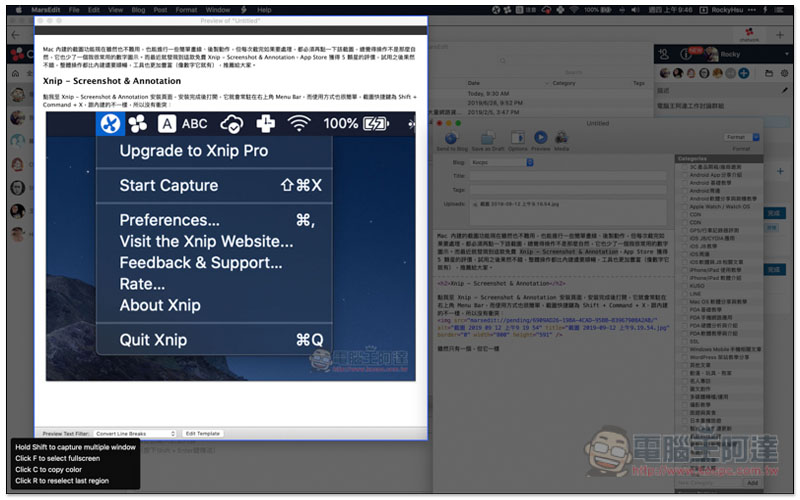Check the LINE category checkbox
This screenshot has height=500, width=800.
pyautogui.click(x=685, y=294)
